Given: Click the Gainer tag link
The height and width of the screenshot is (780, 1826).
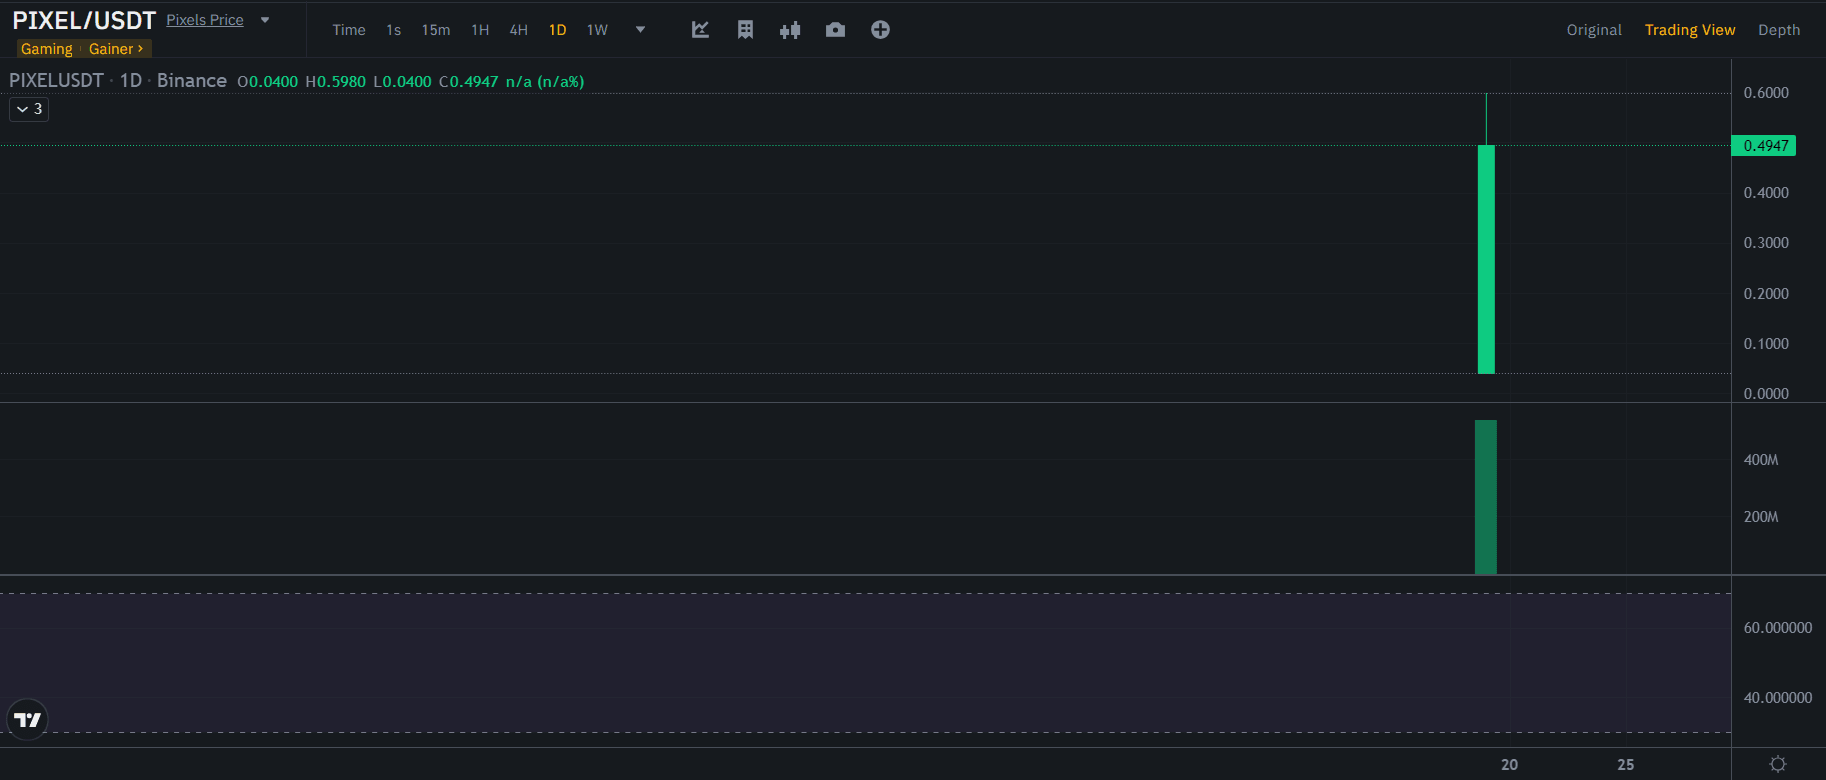Looking at the screenshot, I should click(x=116, y=49).
